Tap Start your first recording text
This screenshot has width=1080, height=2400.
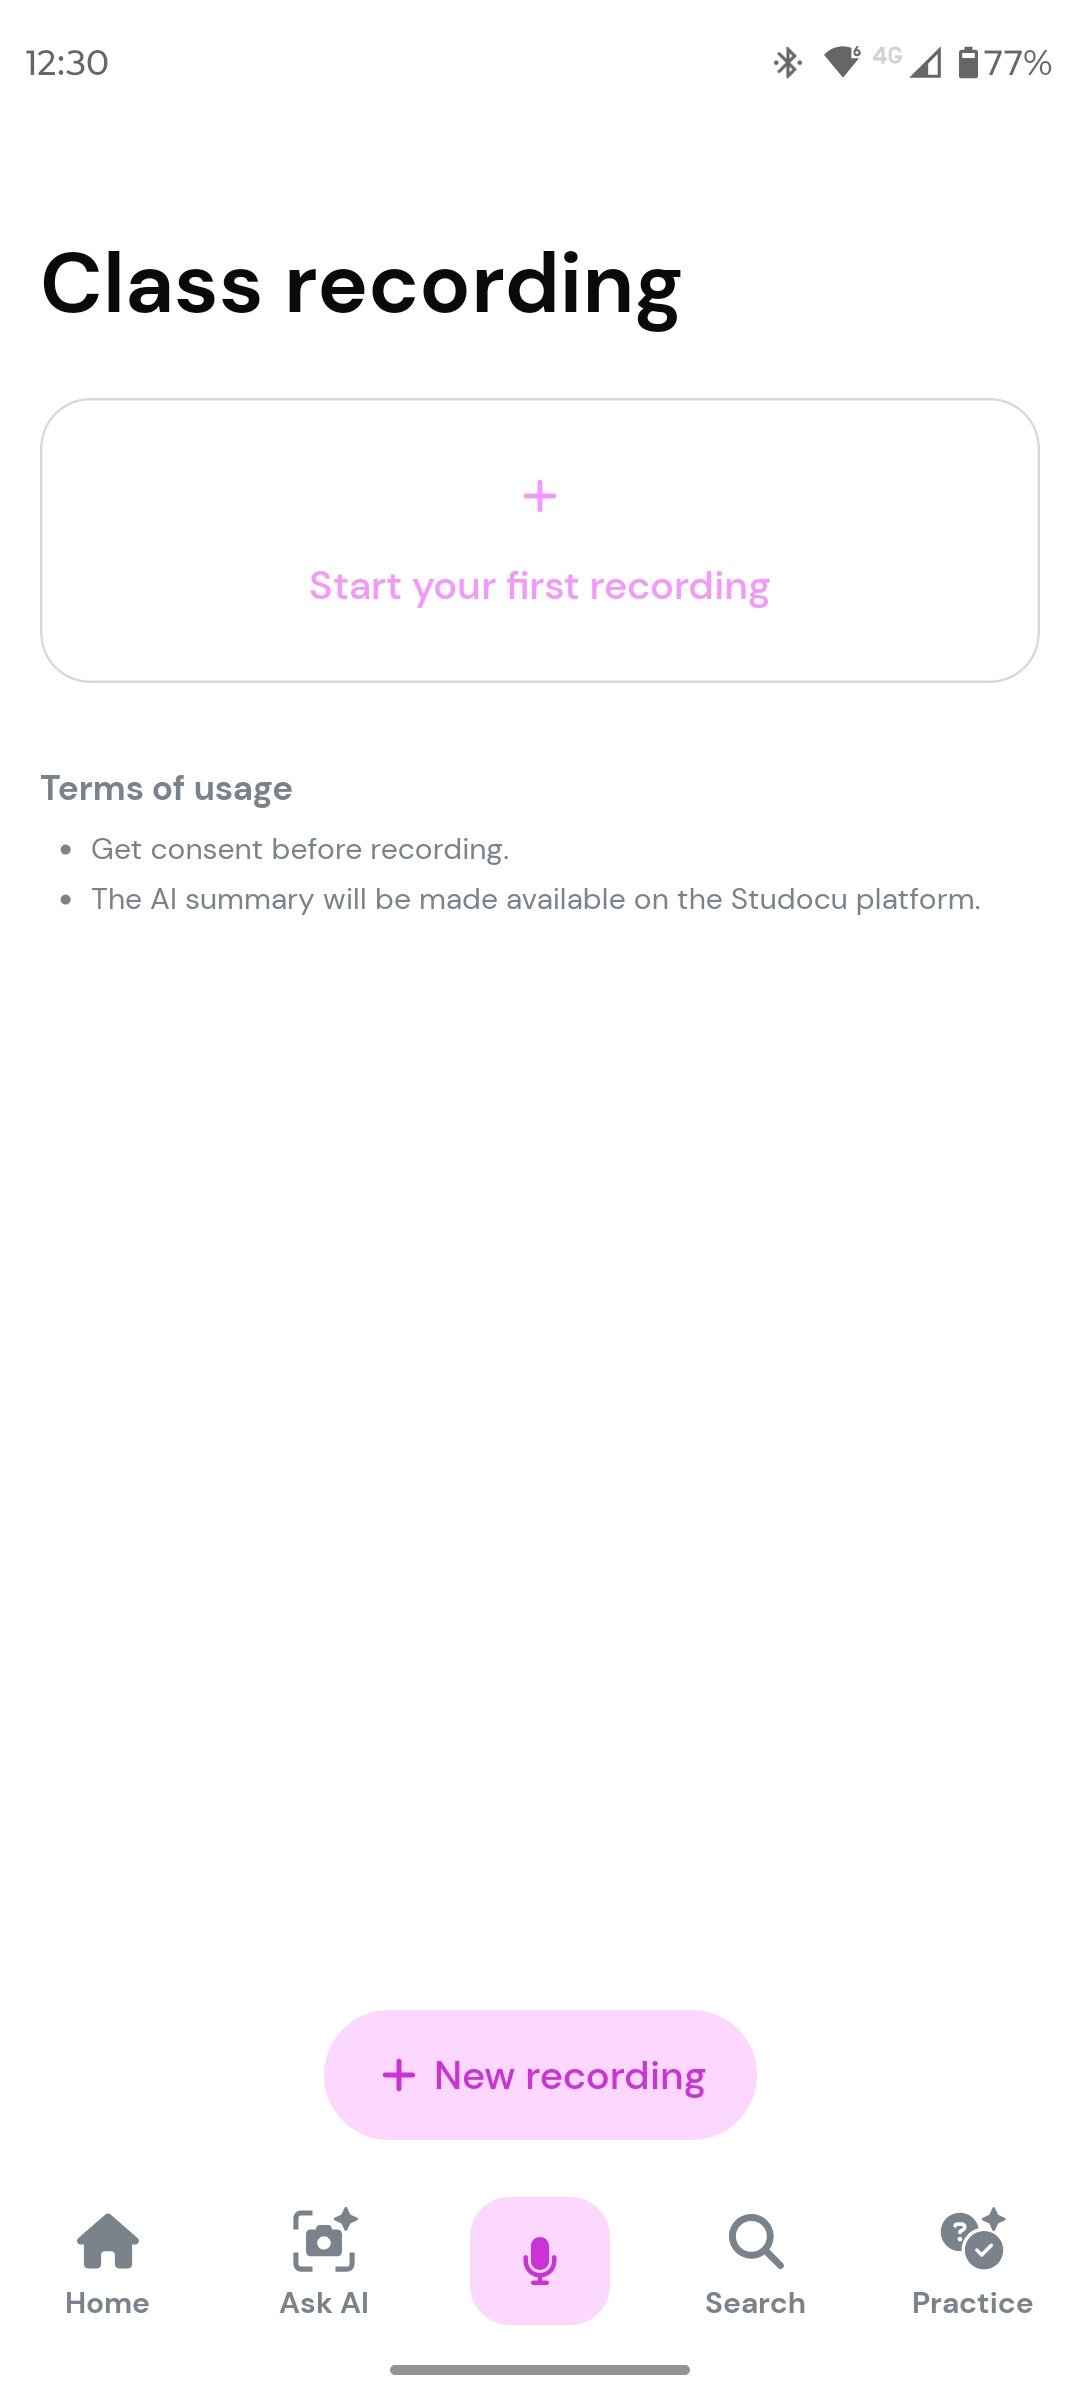point(540,586)
